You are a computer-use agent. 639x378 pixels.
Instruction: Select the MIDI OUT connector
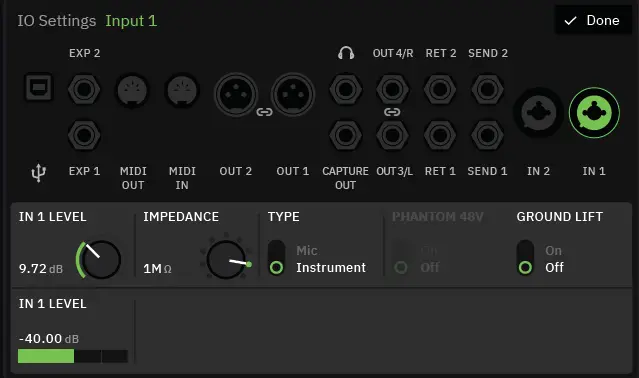[132, 90]
